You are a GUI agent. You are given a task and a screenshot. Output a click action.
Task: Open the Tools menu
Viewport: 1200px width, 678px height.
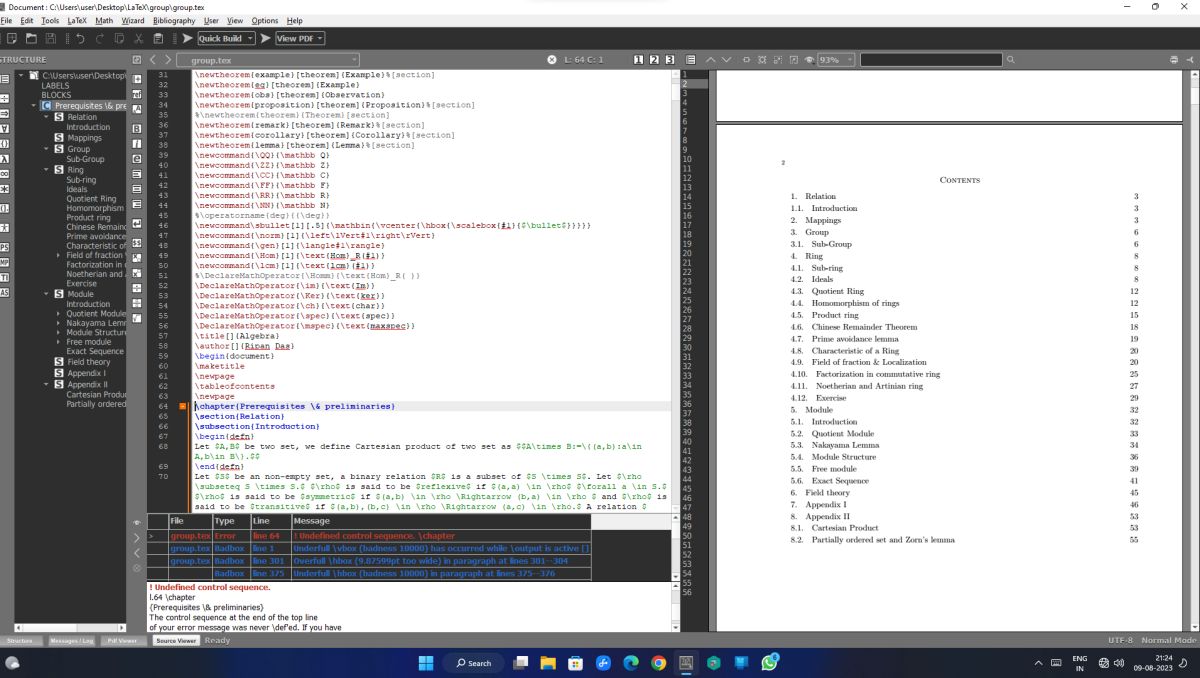(50, 20)
